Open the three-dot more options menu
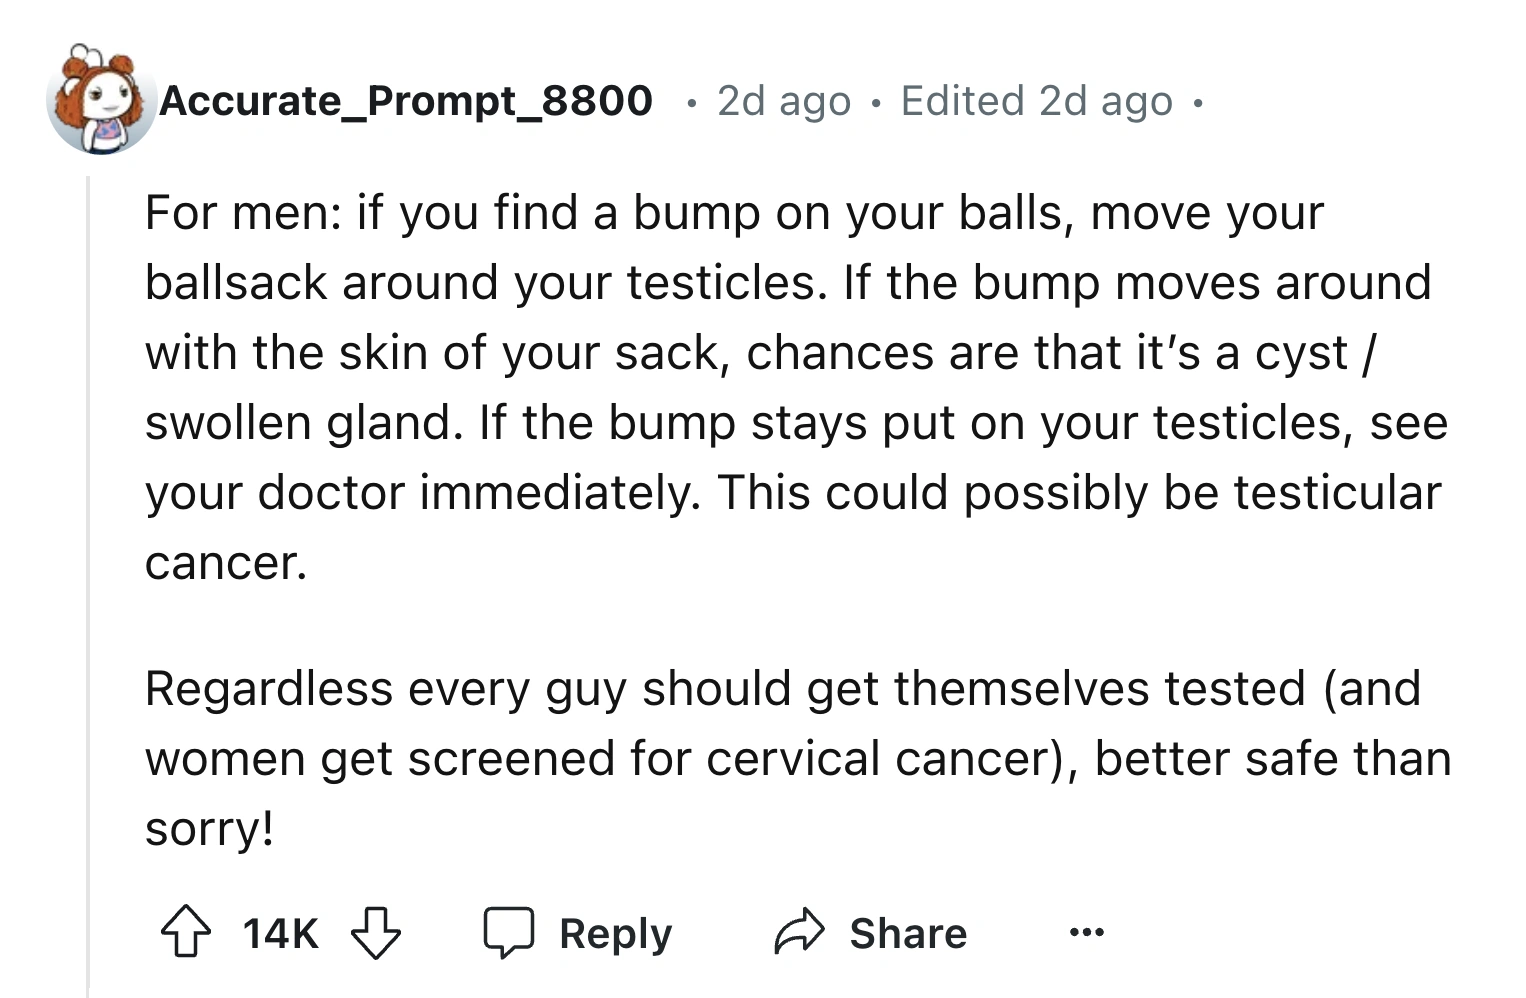 click(1086, 932)
